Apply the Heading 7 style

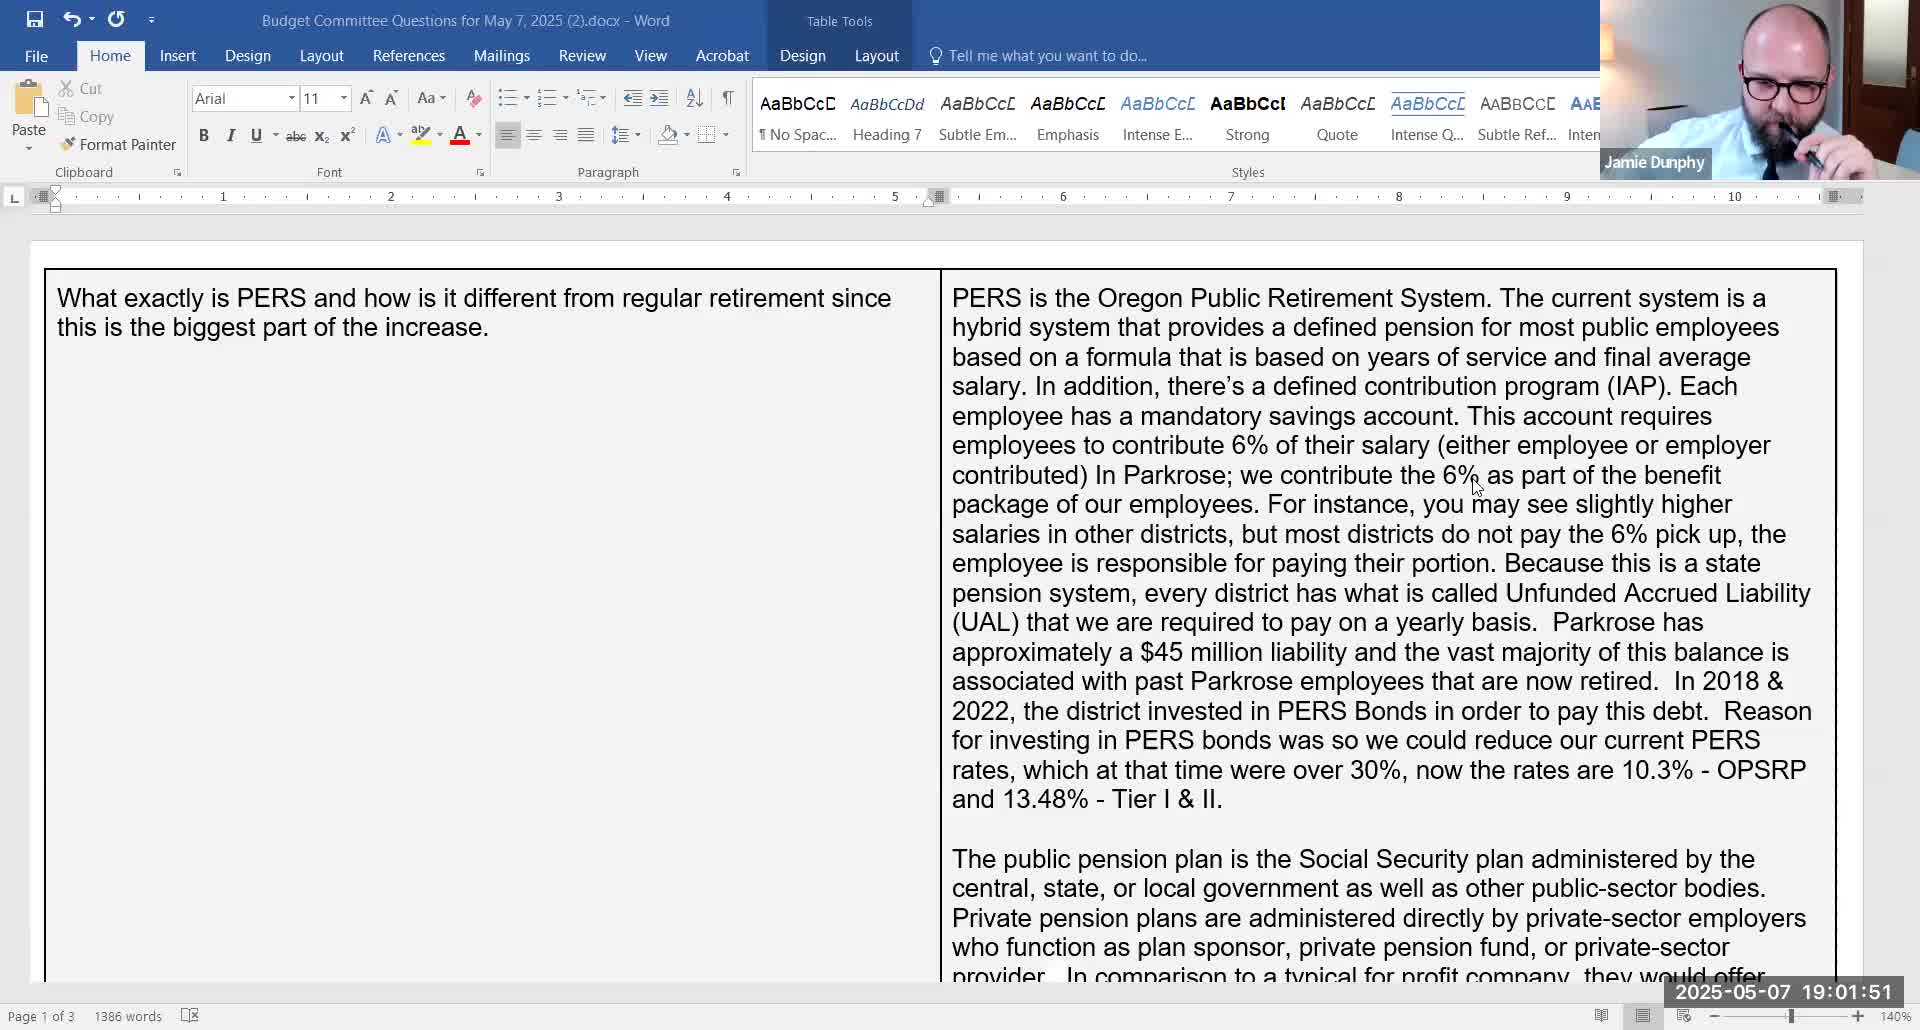(x=887, y=118)
